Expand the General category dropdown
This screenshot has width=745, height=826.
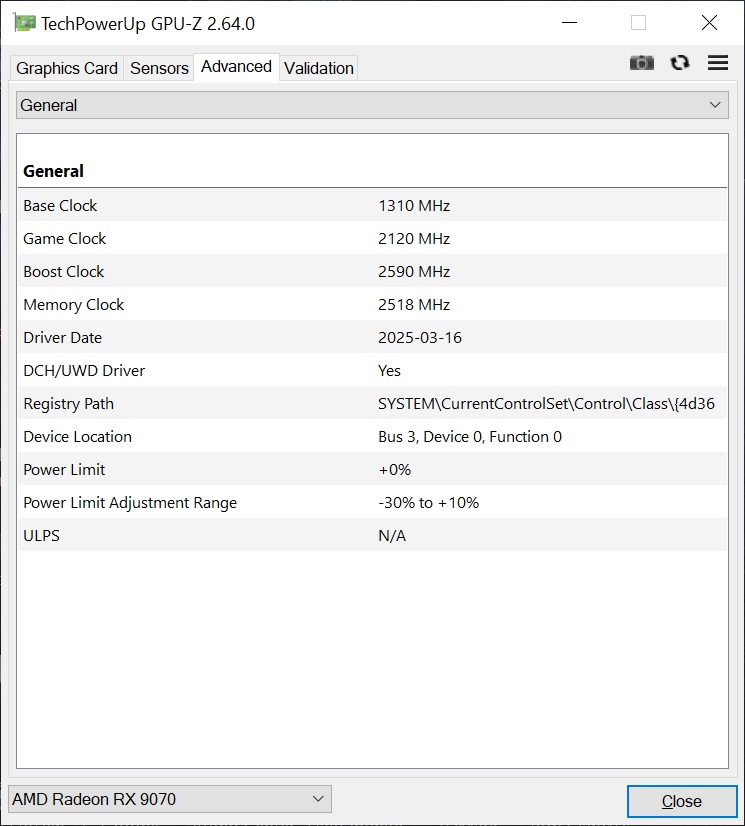click(x=372, y=105)
